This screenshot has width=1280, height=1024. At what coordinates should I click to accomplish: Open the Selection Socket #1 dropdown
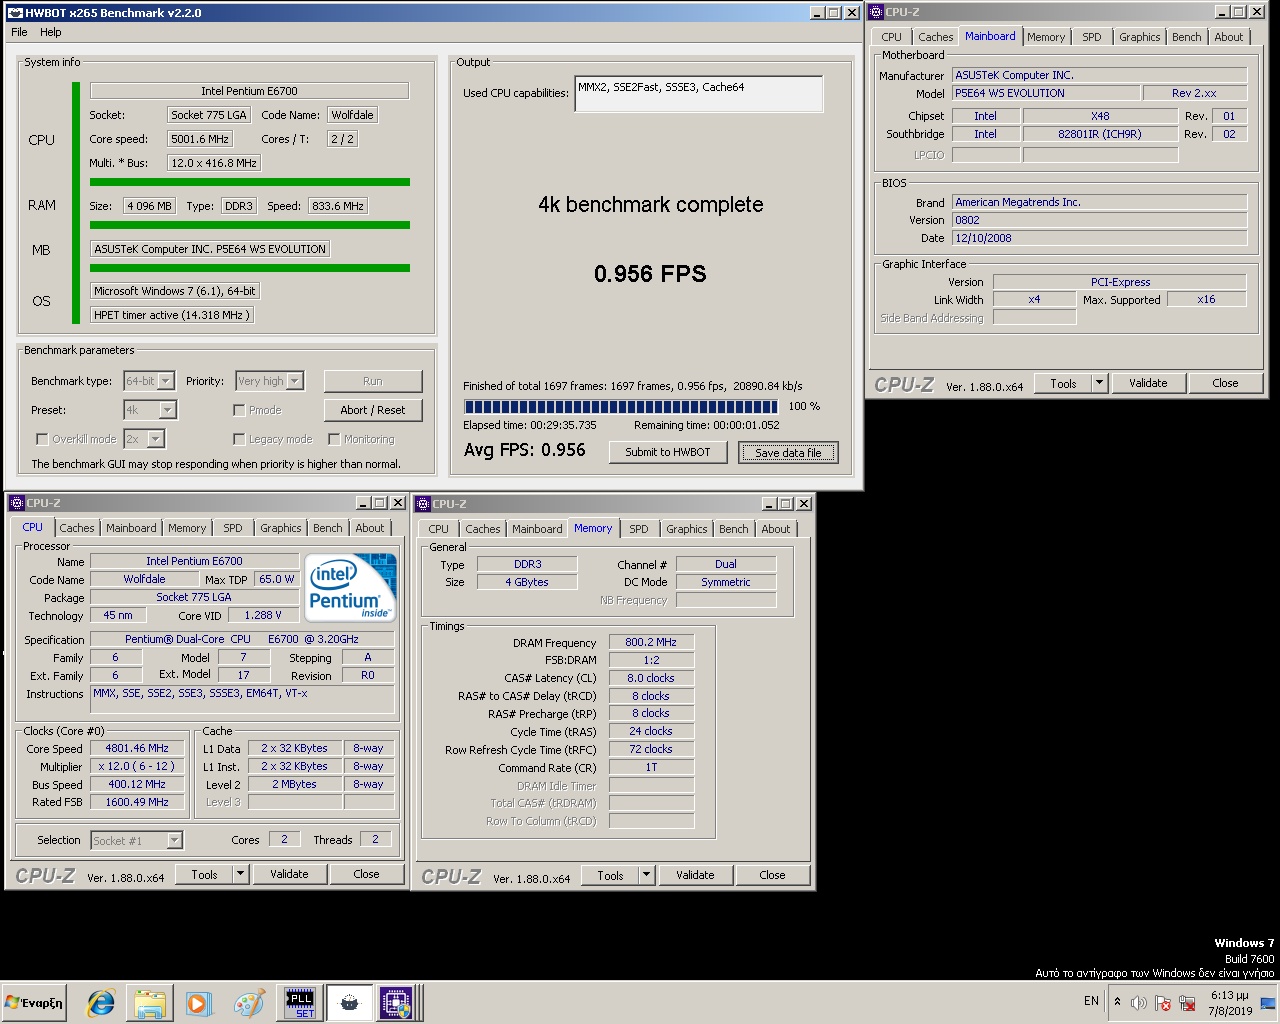pos(174,841)
